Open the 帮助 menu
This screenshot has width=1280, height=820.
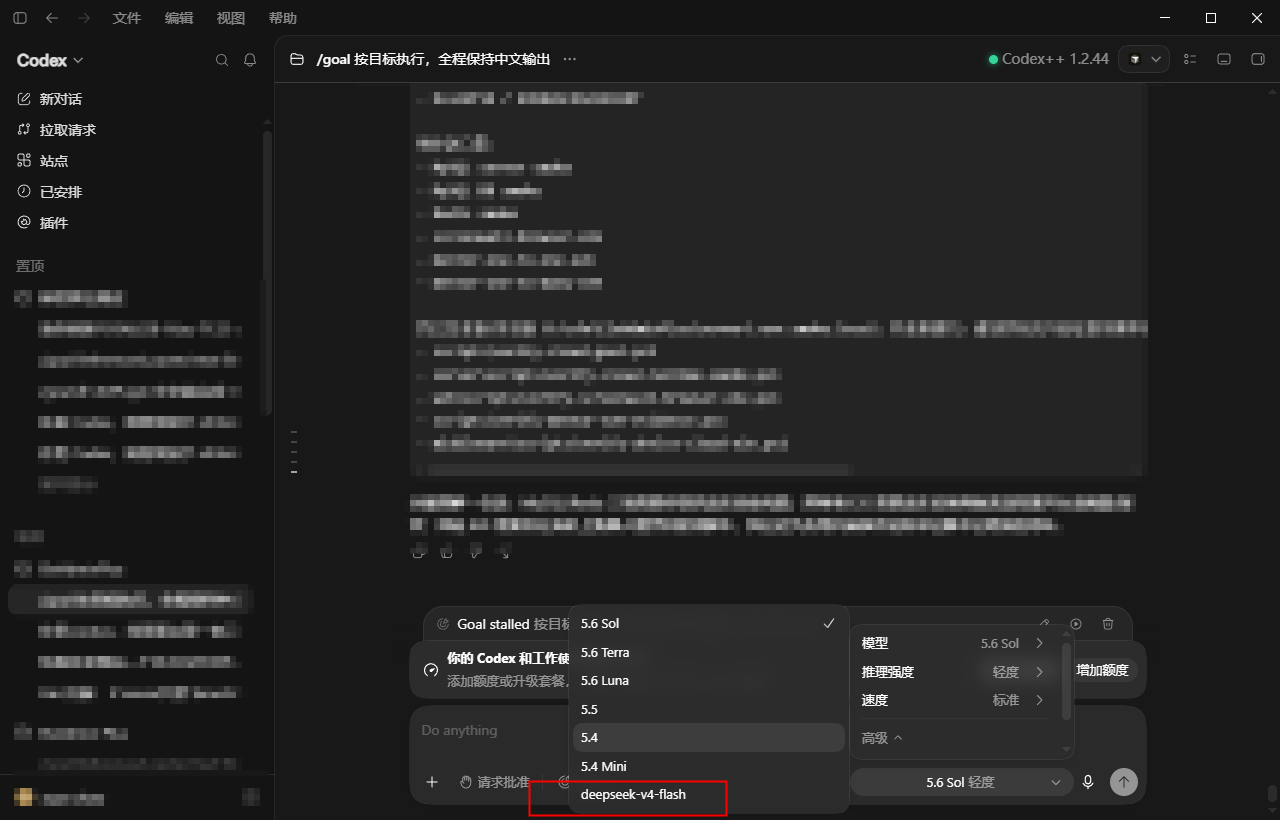point(283,18)
